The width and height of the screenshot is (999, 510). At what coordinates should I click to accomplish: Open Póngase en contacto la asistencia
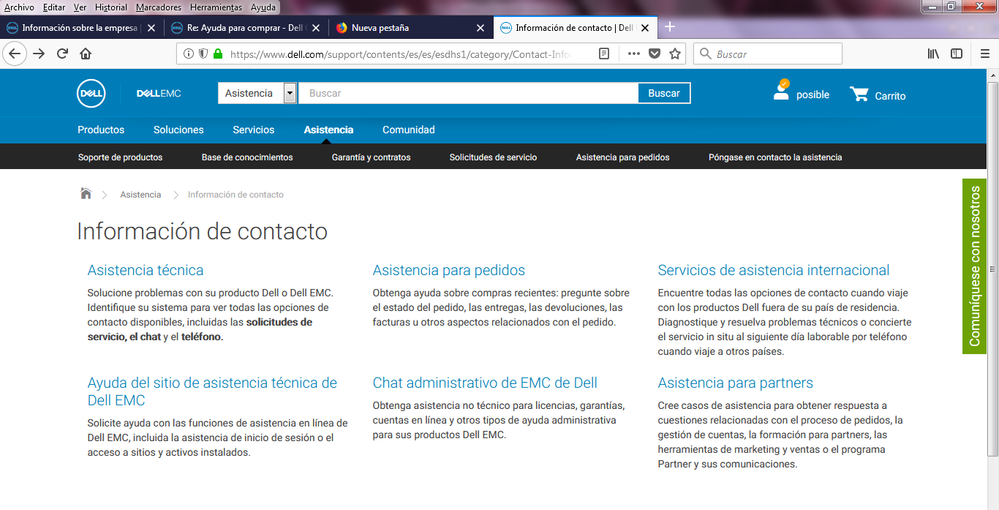(x=775, y=157)
